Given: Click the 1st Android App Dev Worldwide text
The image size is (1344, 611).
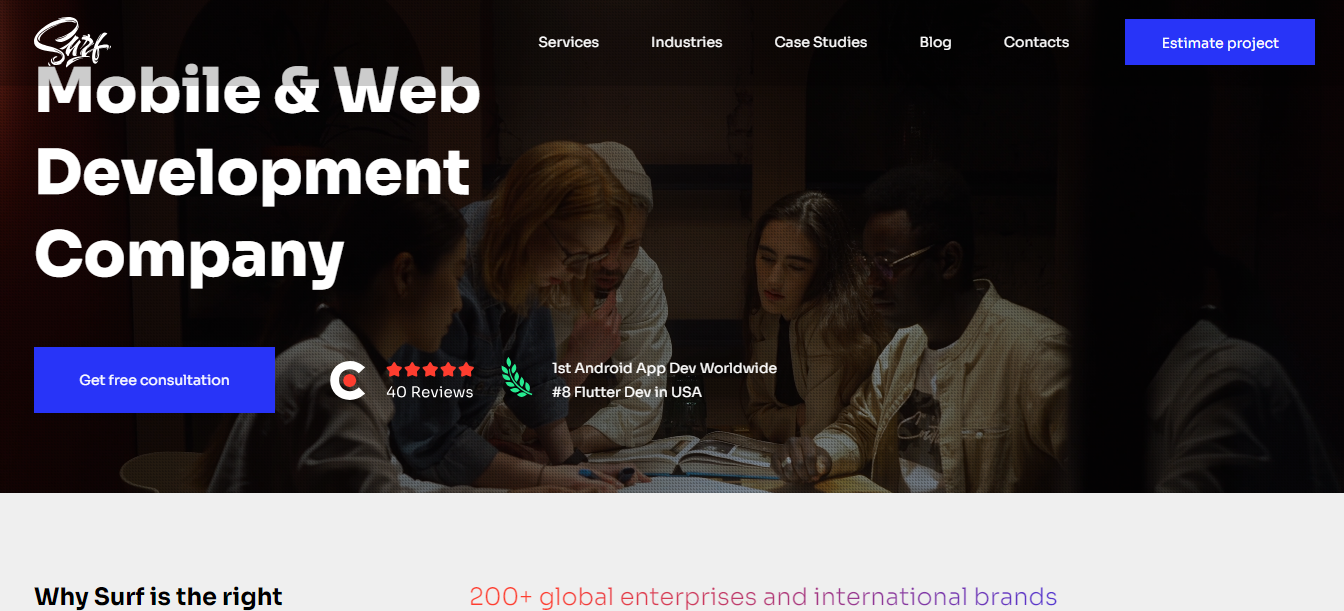Looking at the screenshot, I should coord(664,368).
